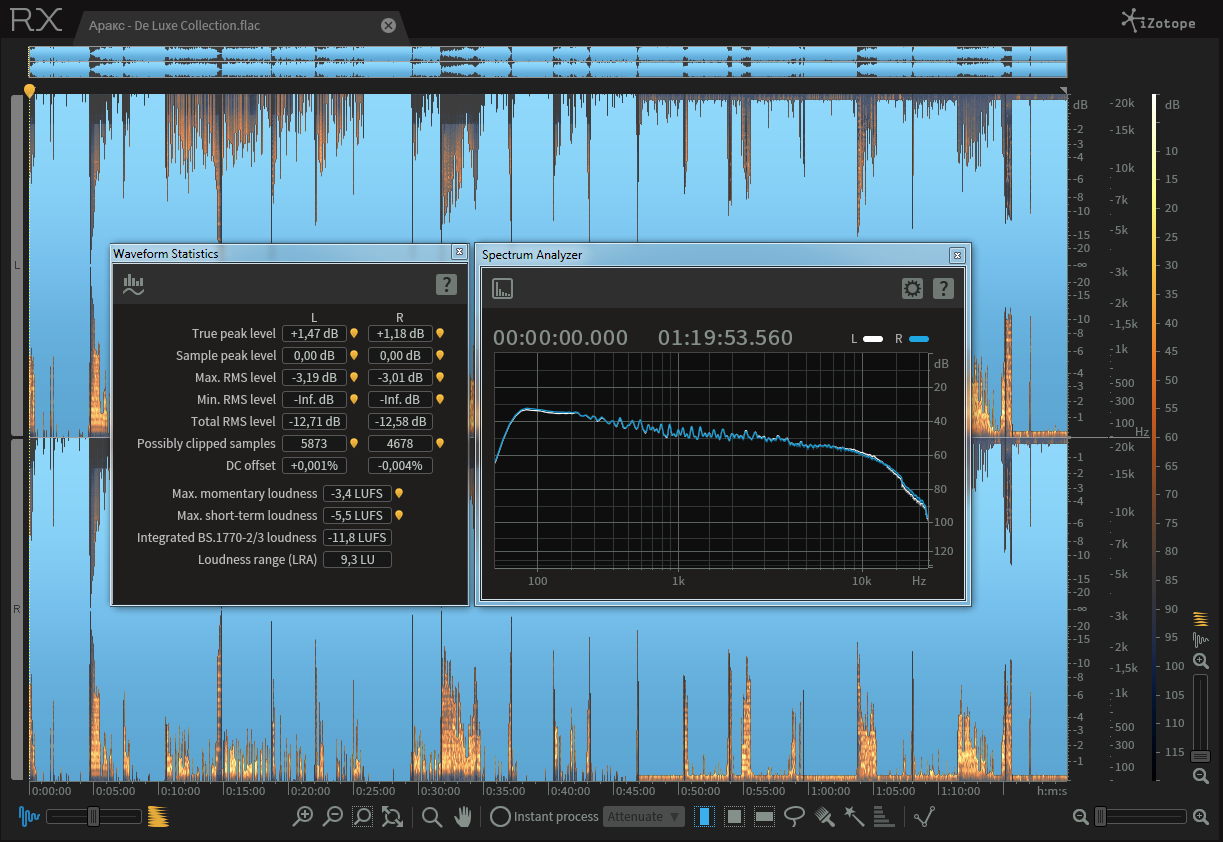Toggle Instant process circle

pyautogui.click(x=500, y=817)
